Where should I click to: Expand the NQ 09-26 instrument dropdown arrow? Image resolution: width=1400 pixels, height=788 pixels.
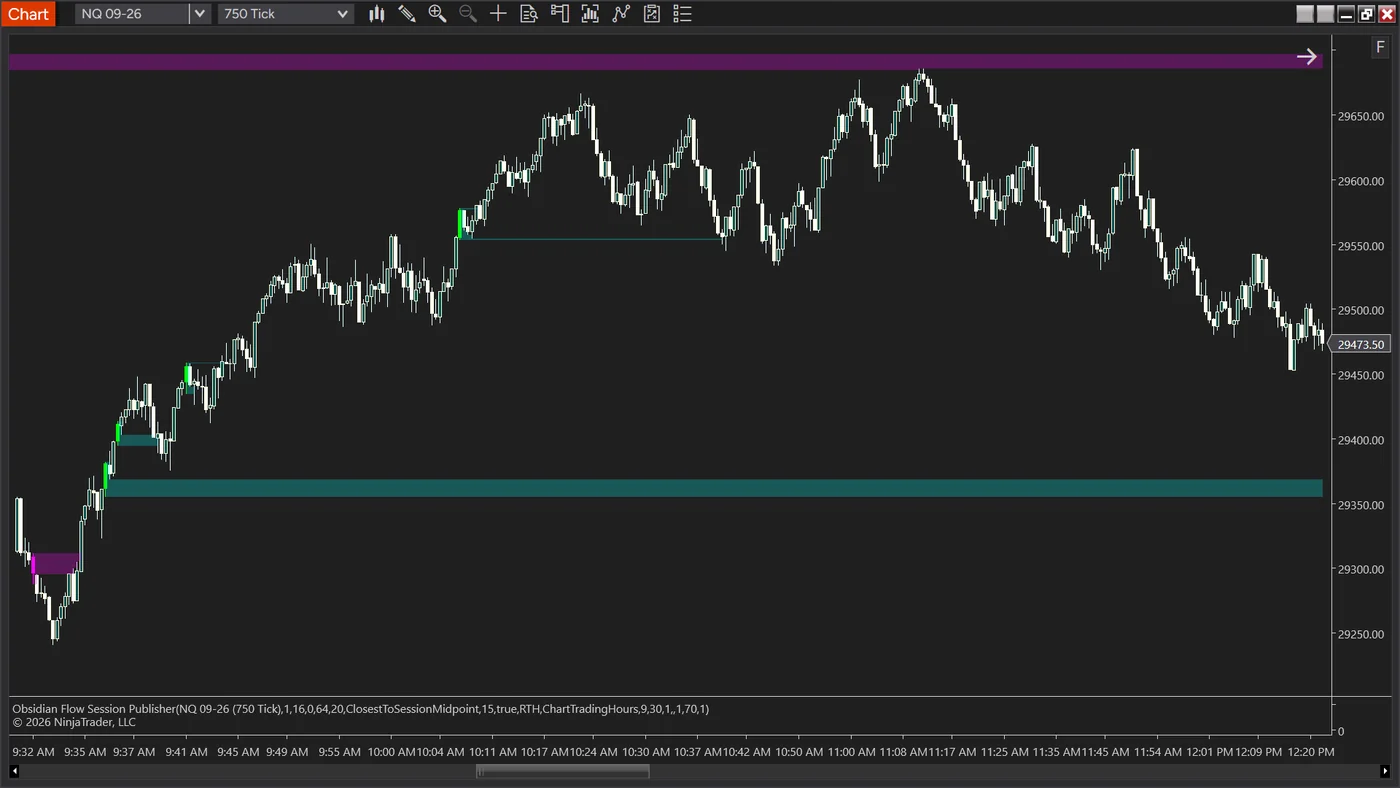pyautogui.click(x=199, y=14)
